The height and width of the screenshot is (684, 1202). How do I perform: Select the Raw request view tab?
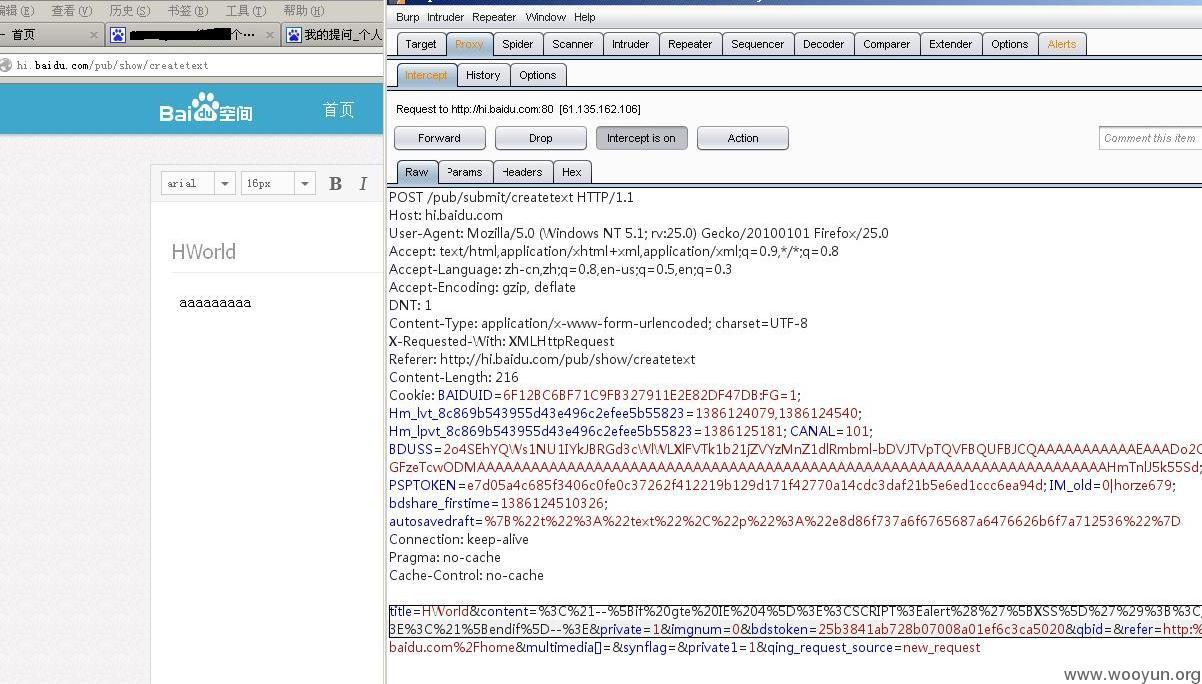(417, 172)
